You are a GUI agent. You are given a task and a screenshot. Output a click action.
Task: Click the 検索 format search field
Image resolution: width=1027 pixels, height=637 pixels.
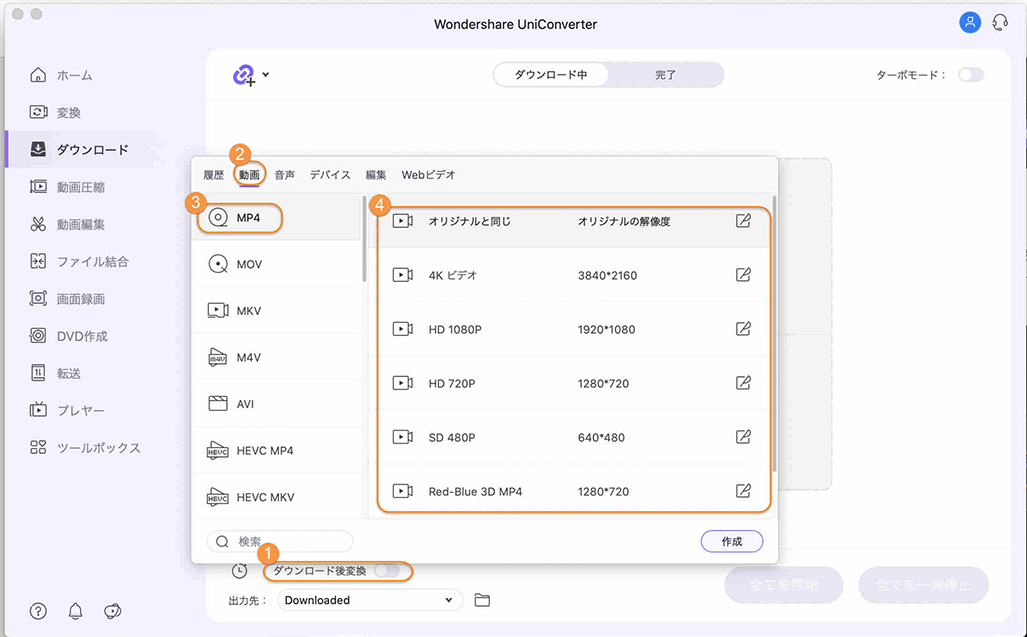click(280, 541)
